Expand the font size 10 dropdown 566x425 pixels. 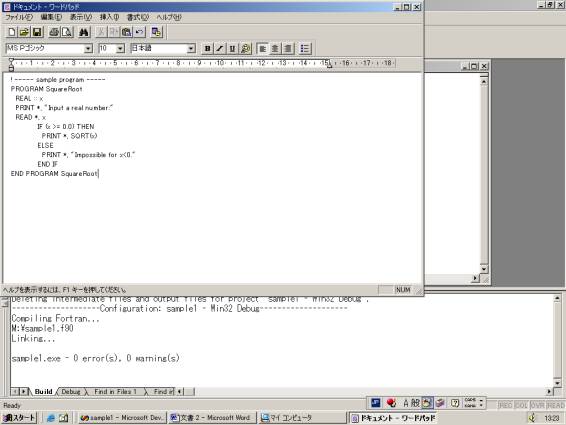coord(121,48)
